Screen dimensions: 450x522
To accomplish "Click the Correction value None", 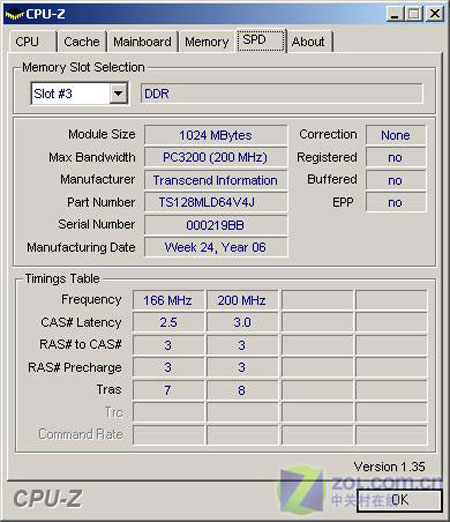I will click(x=396, y=135).
